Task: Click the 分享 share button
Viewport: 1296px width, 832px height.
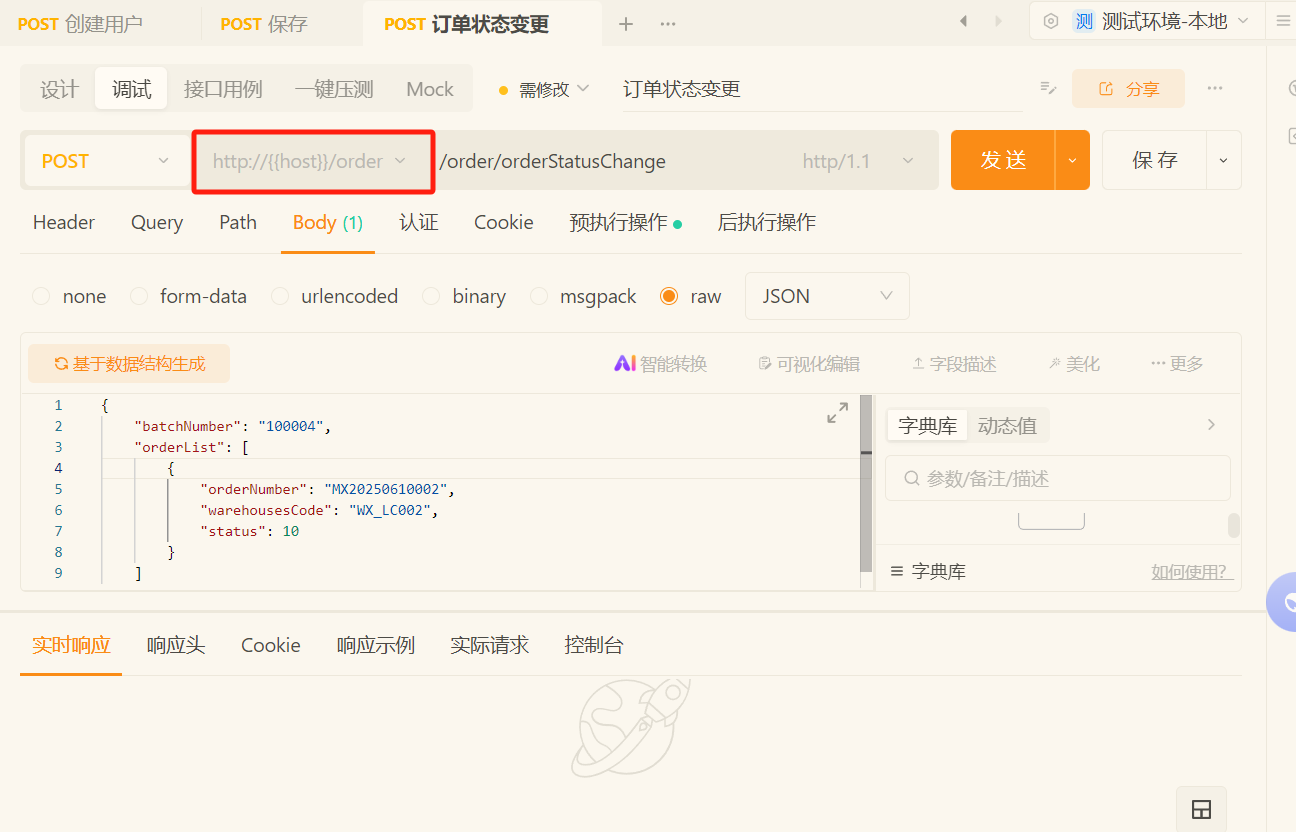Action: 1128,89
